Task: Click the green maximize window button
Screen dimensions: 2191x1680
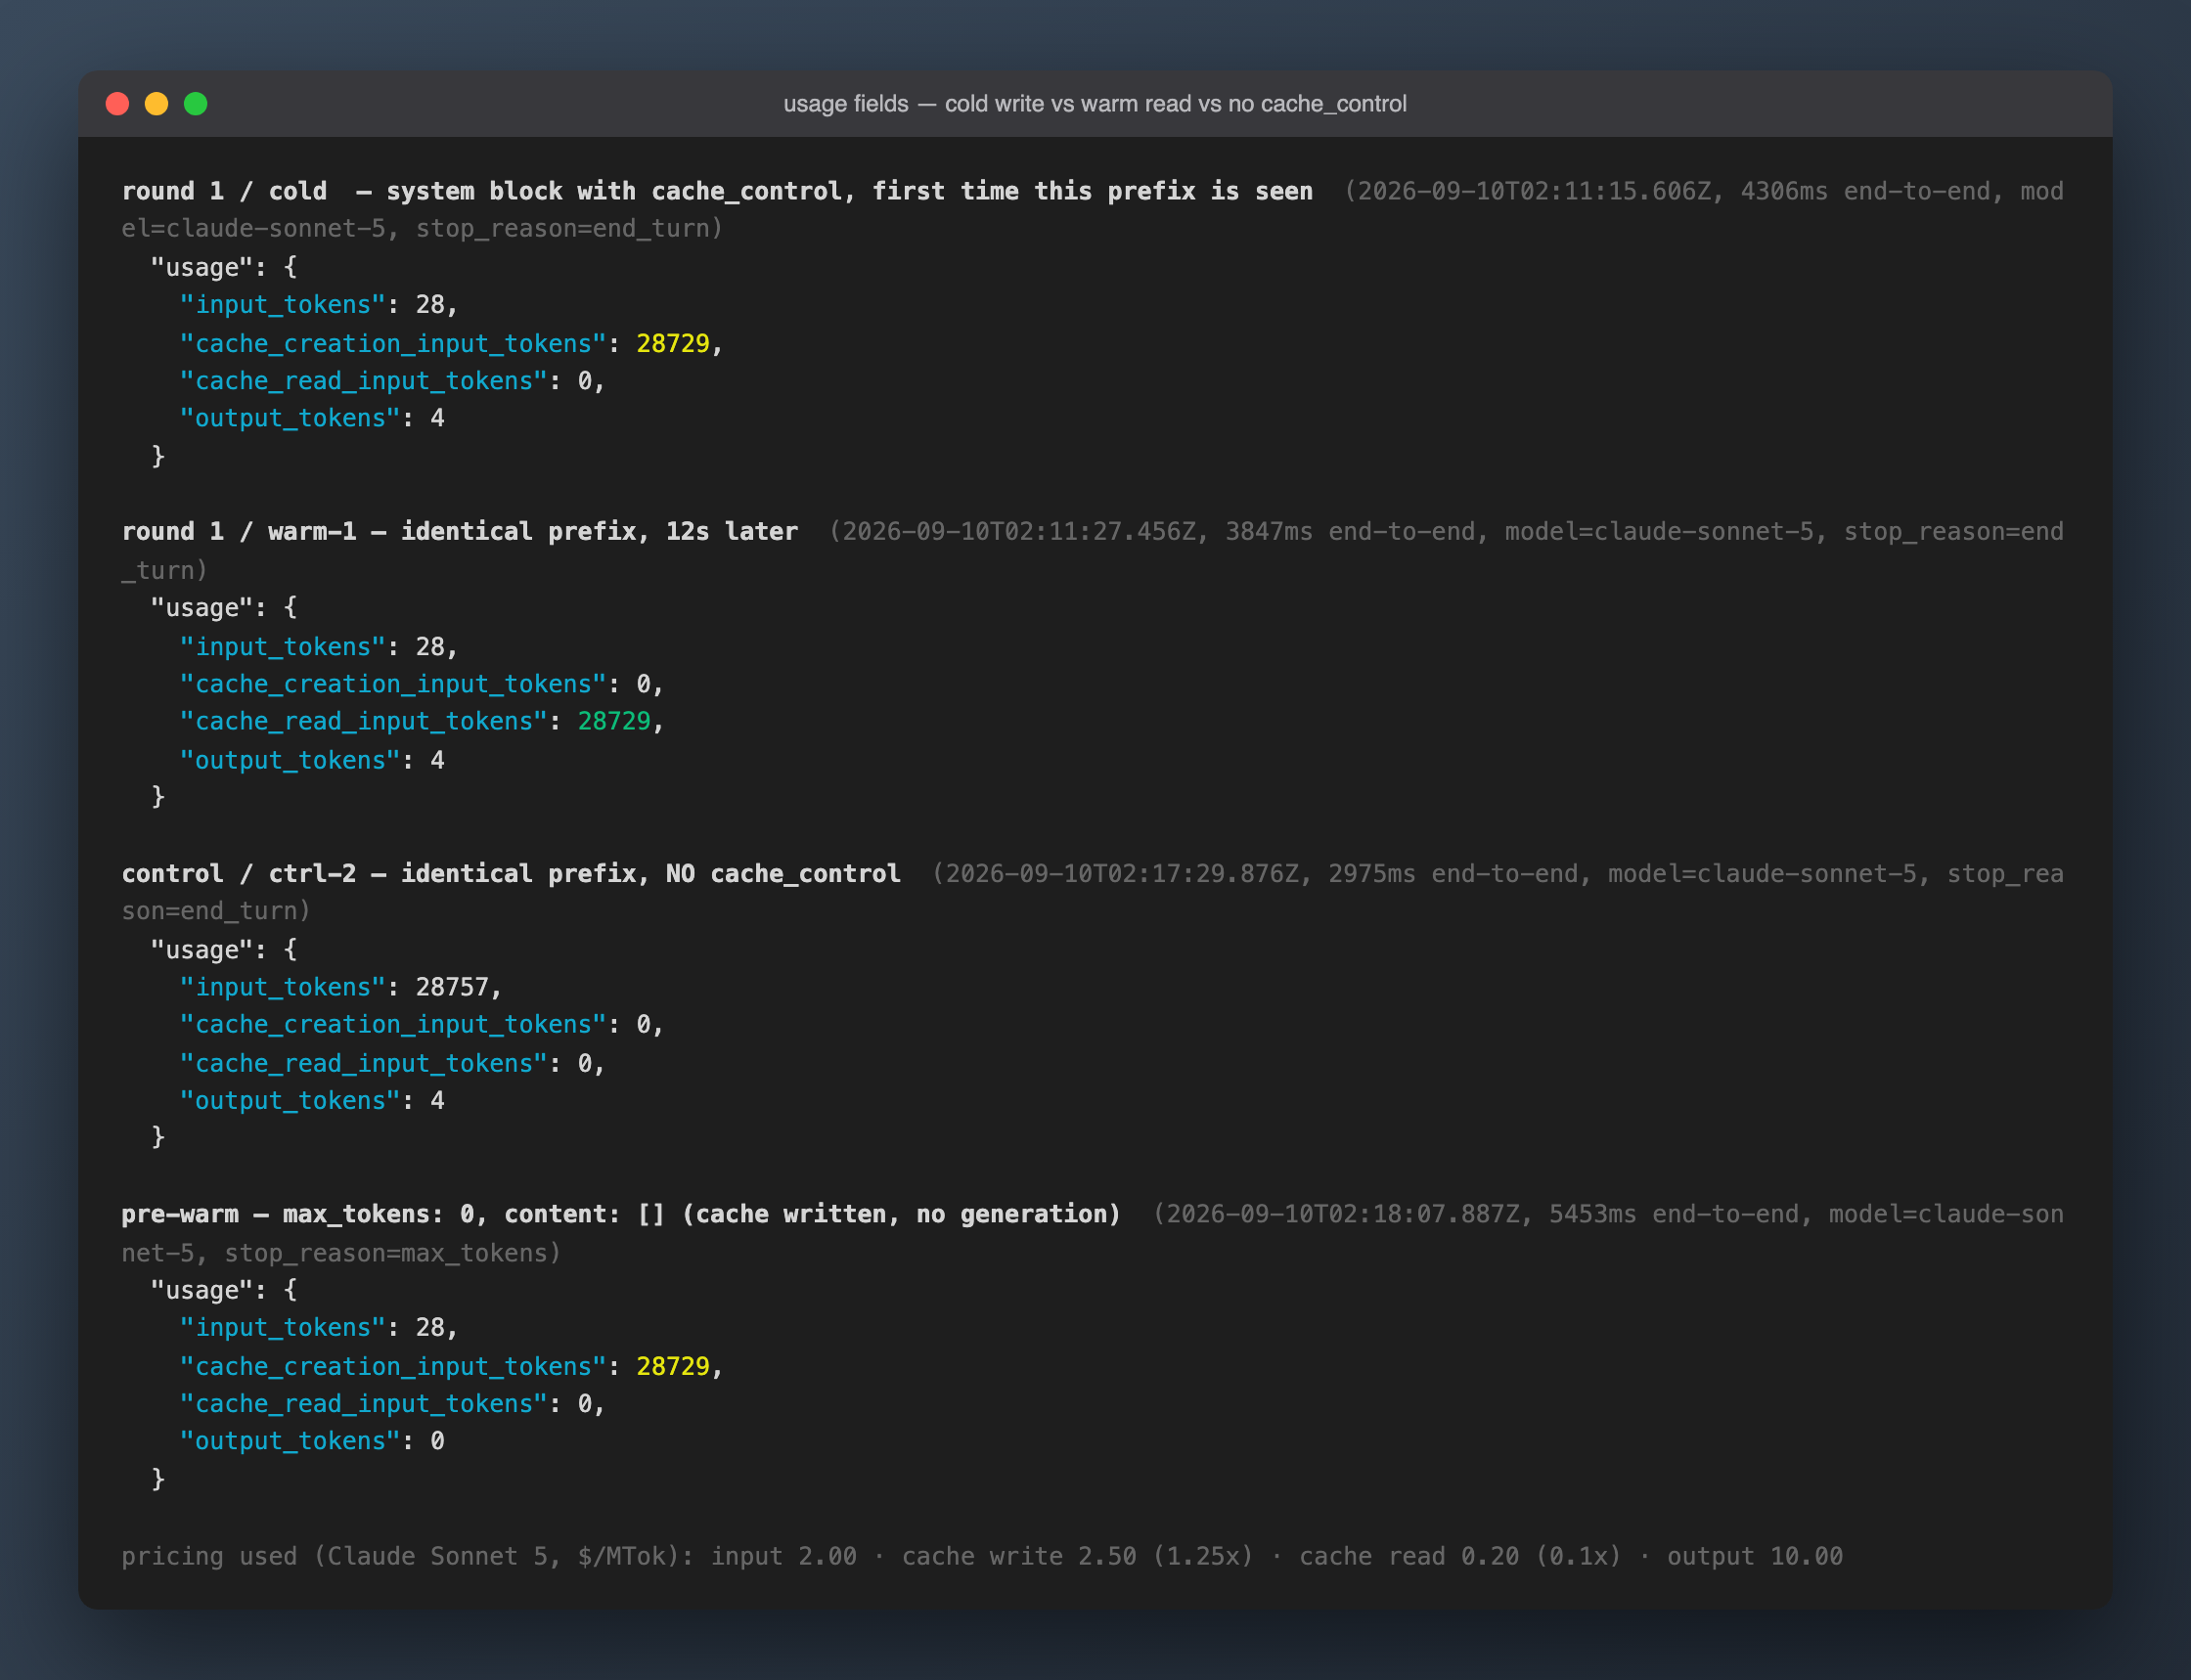Action: (196, 104)
